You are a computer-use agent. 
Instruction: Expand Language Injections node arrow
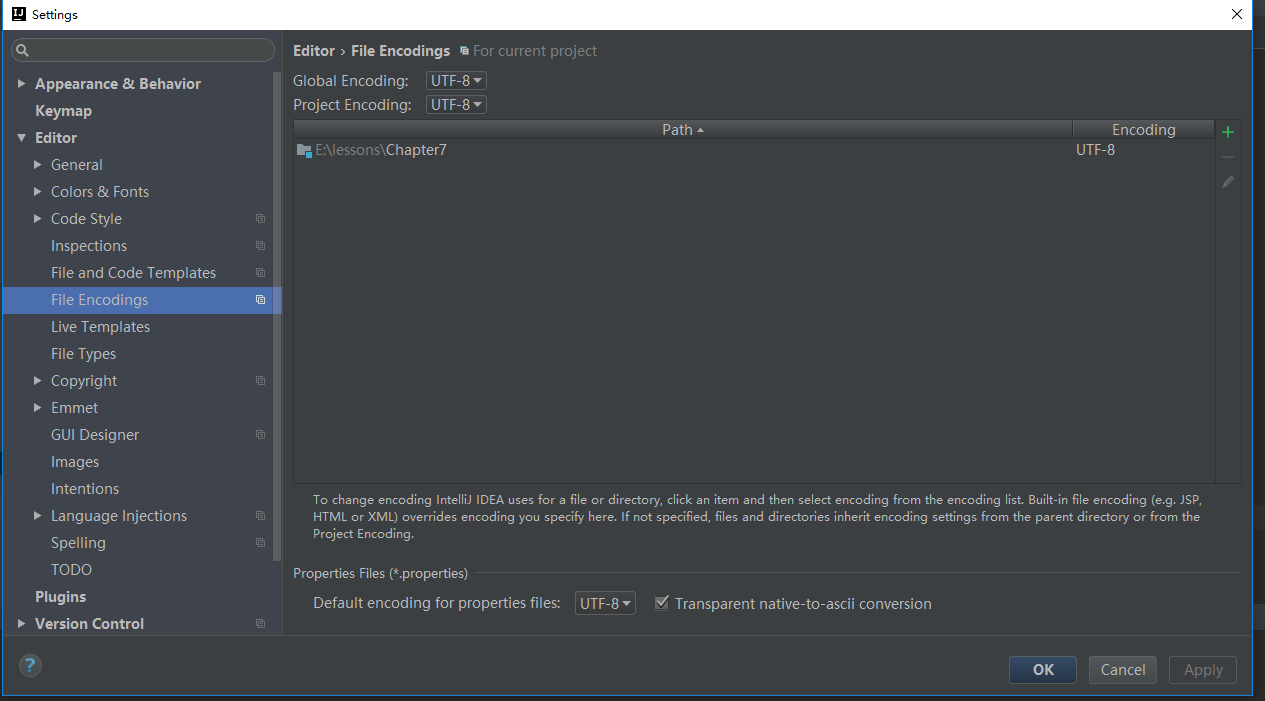38,516
